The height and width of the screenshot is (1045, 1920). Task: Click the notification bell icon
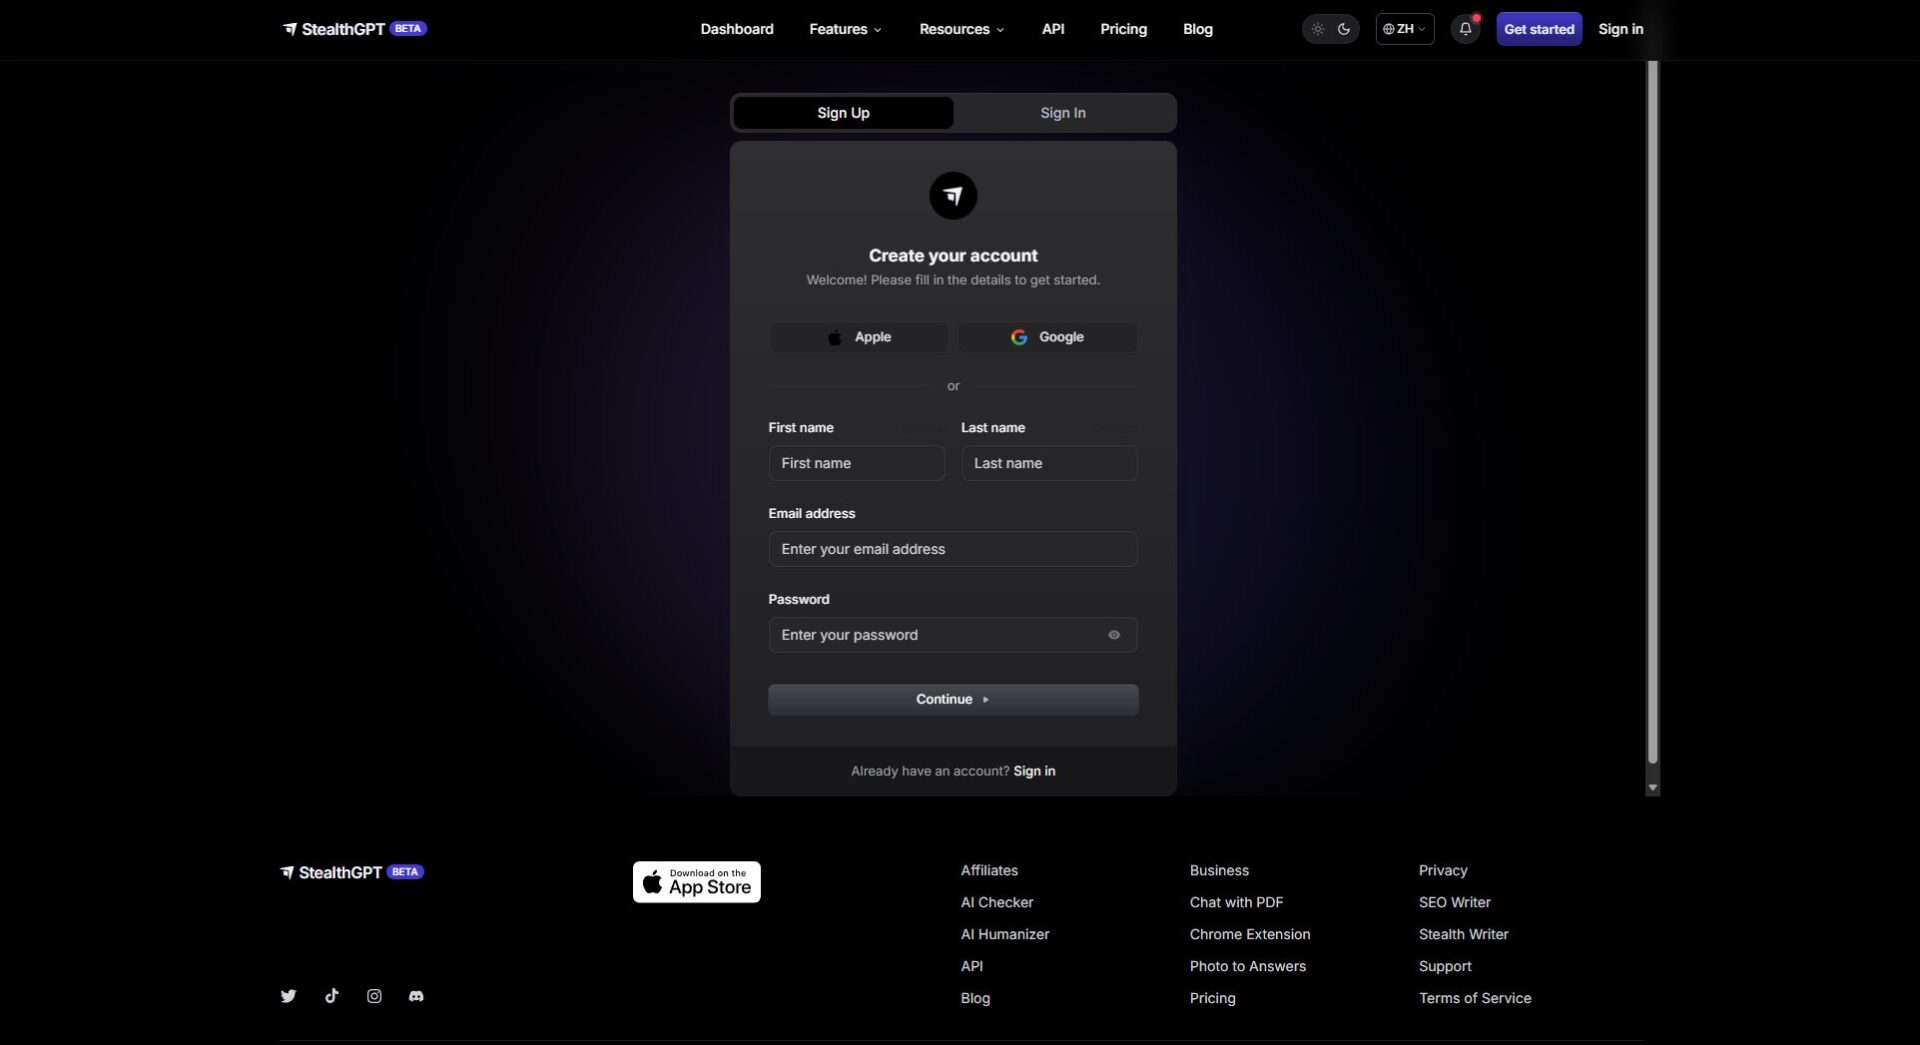coord(1465,29)
